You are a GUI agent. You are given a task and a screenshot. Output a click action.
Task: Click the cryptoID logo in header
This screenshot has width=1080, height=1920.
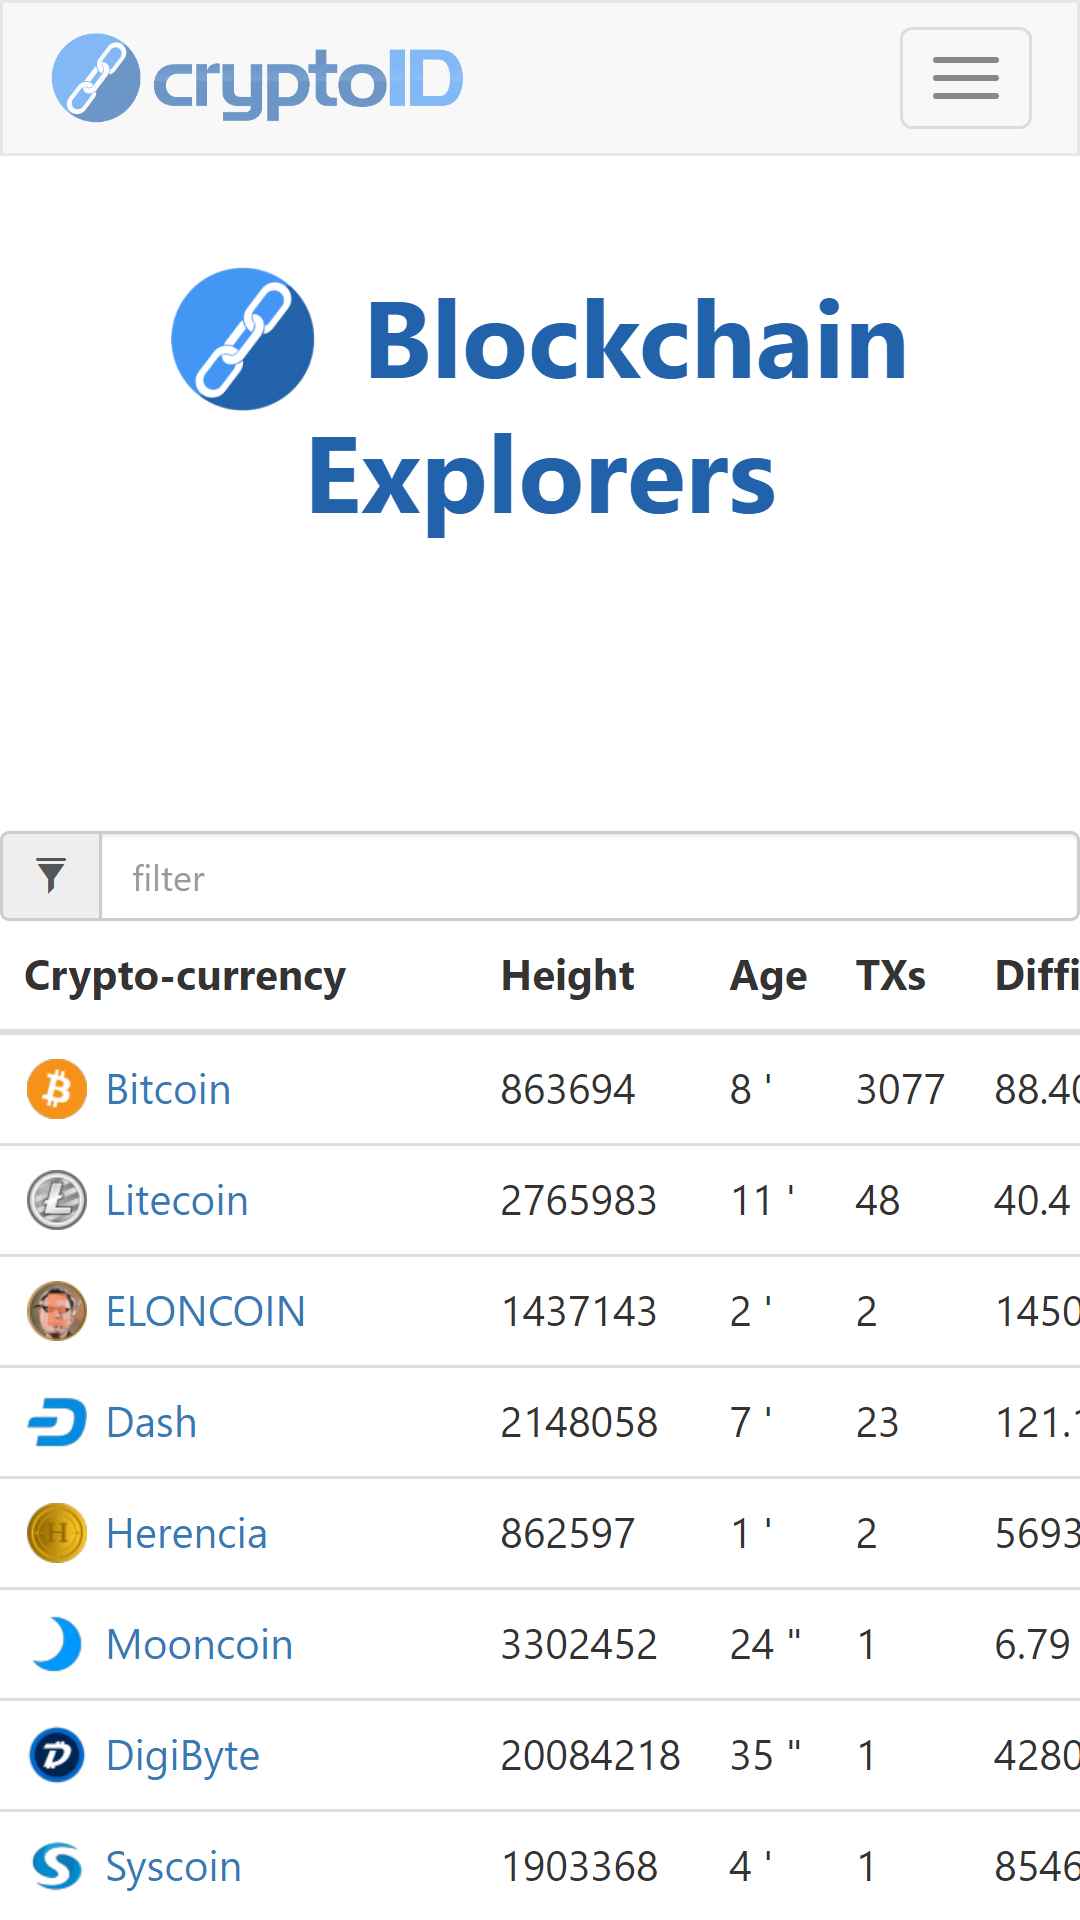point(257,78)
